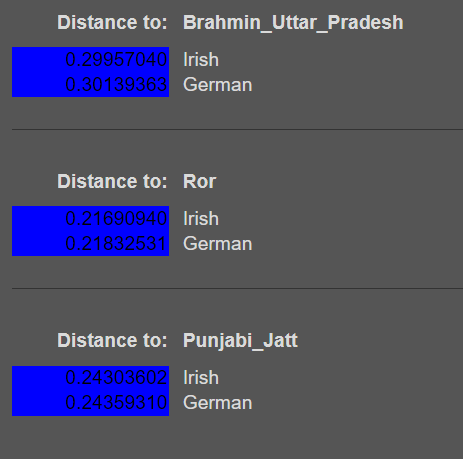Click the German label under Brahmin_Uttar_Pradesh

click(217, 85)
